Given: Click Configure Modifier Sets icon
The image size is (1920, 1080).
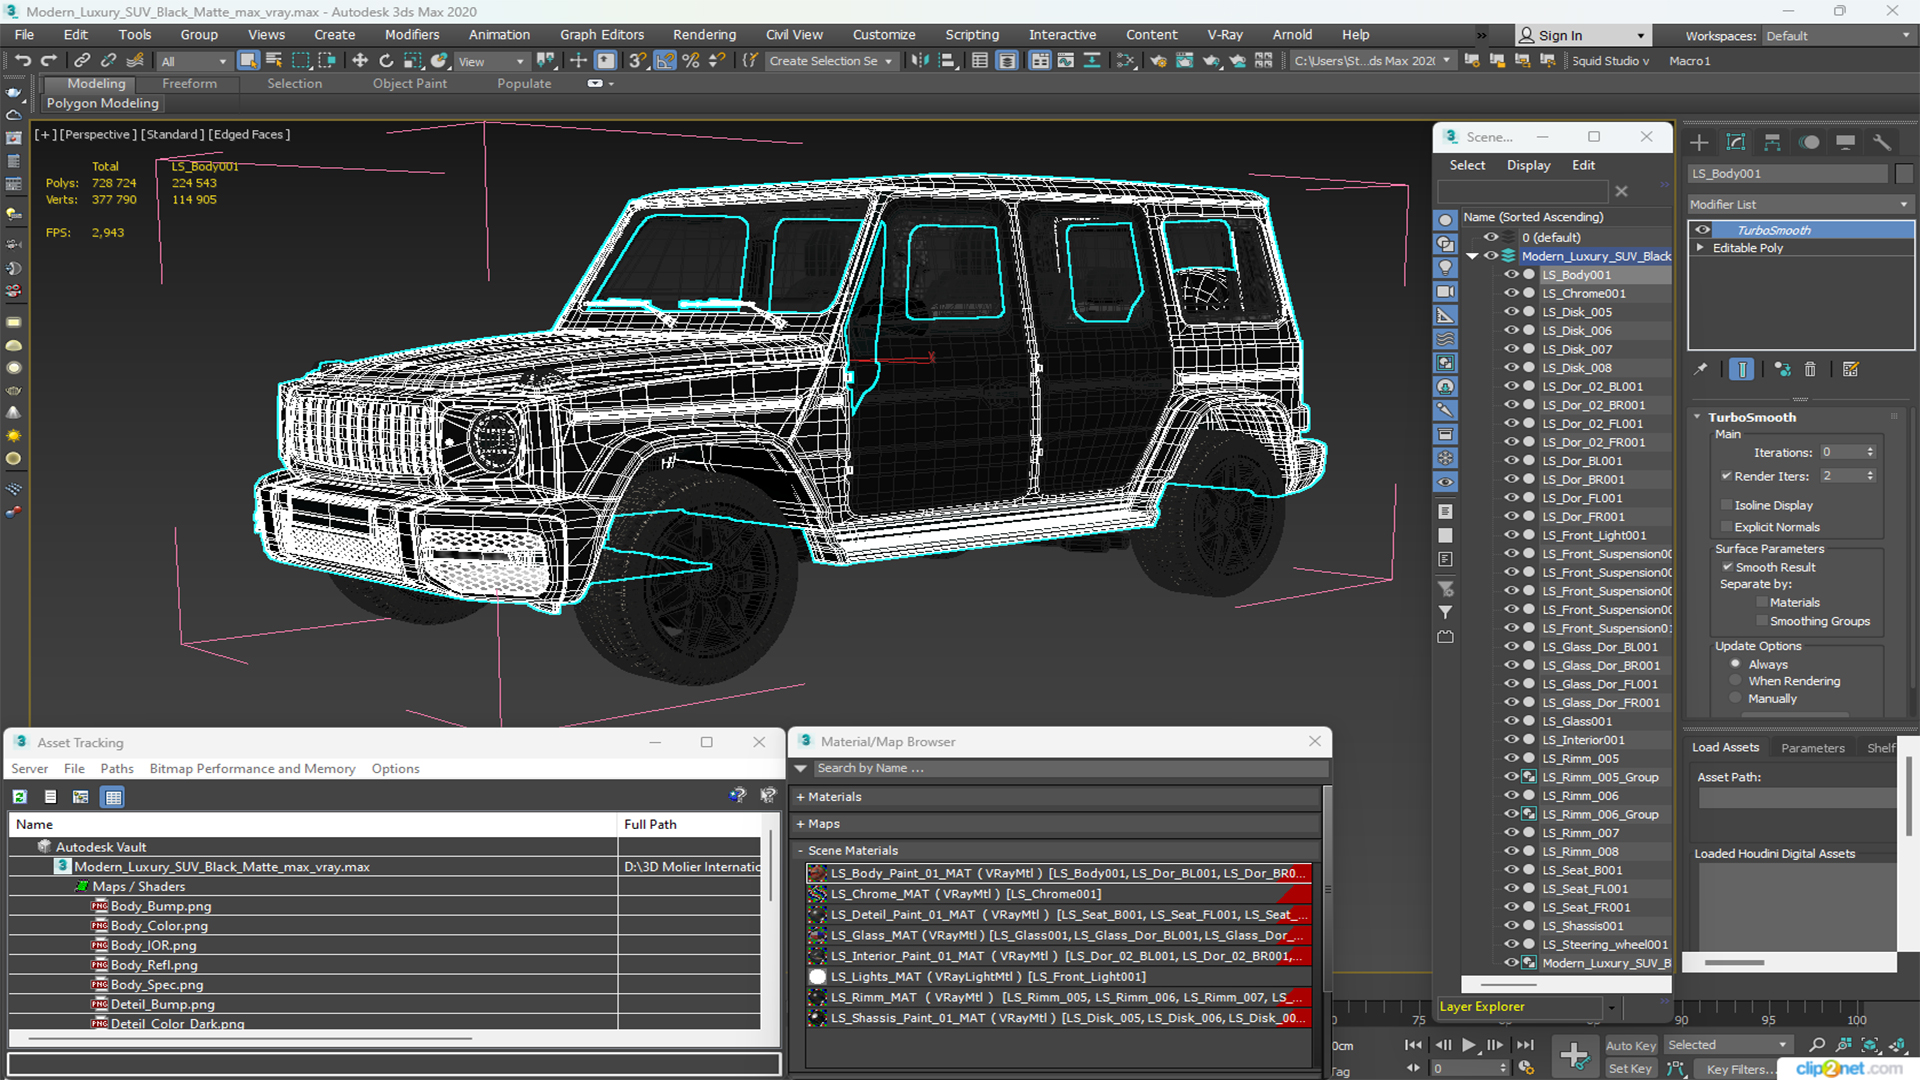Looking at the screenshot, I should click(1851, 369).
